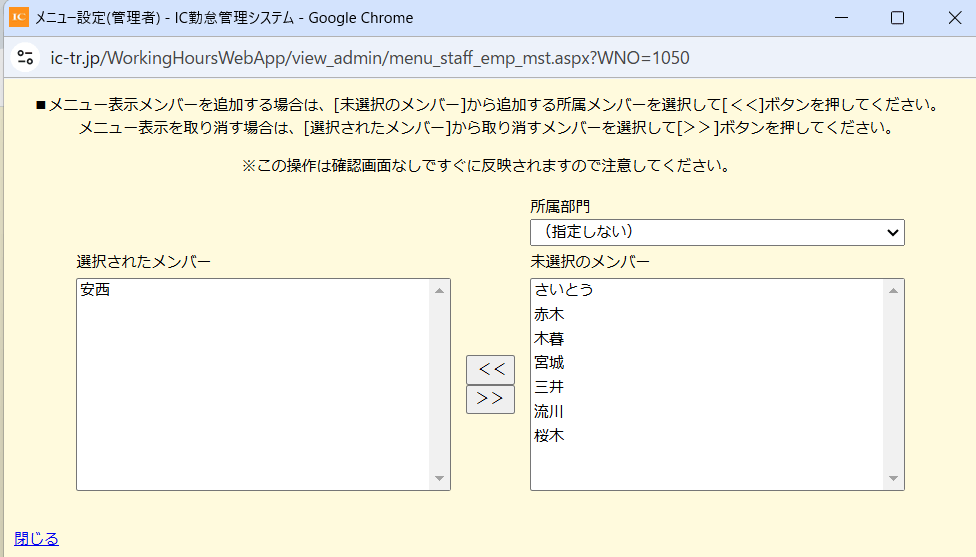Select 三井 in unselected members list
Viewport: 976px width, 557px height.
(x=707, y=387)
